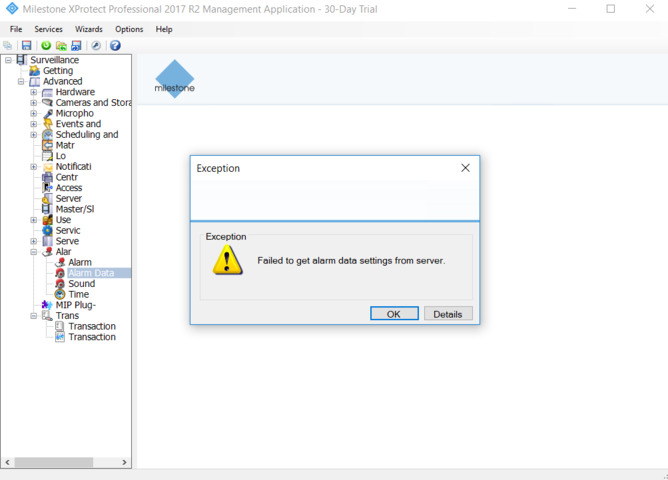Collapse the Transaction tree node

(x=34, y=316)
